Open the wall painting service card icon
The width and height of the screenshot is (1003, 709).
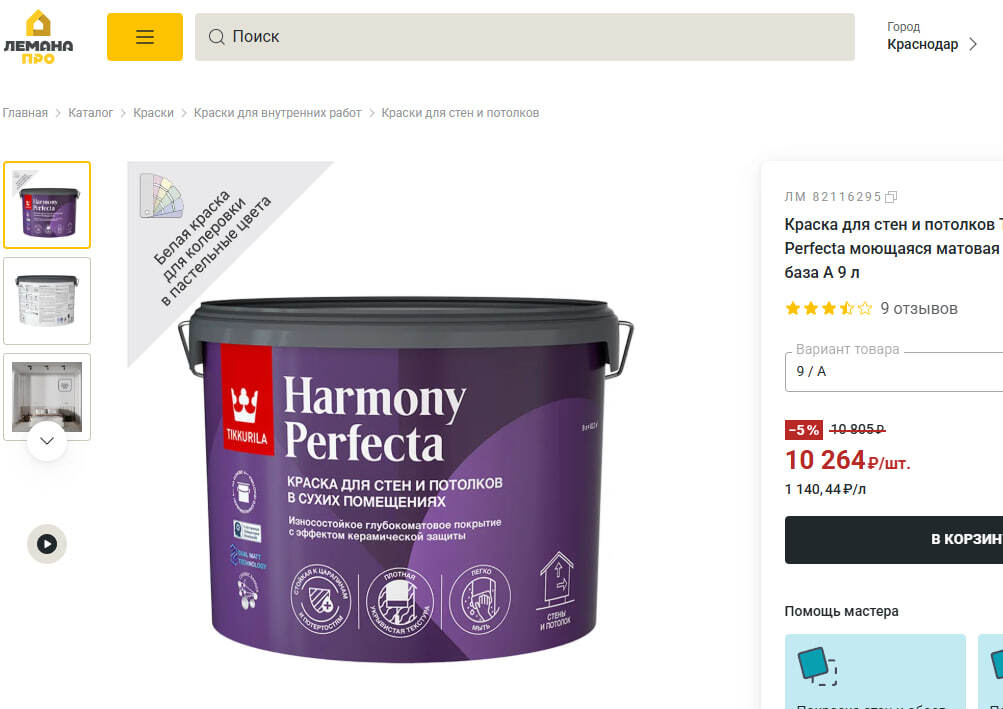(x=817, y=666)
